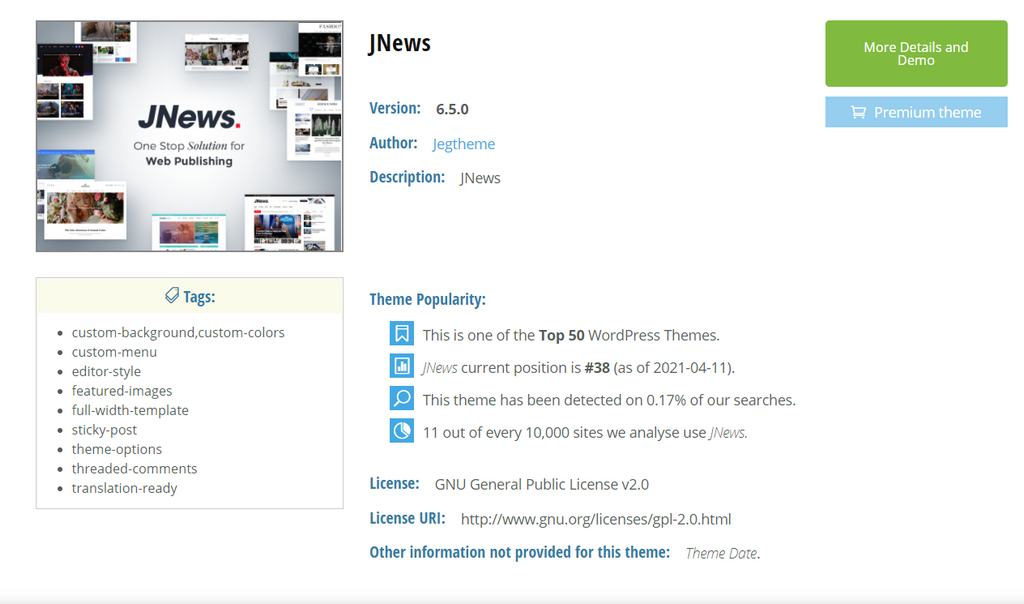The image size is (1024, 604).
Task: Click the GPL license URI text
Action: click(x=595, y=519)
